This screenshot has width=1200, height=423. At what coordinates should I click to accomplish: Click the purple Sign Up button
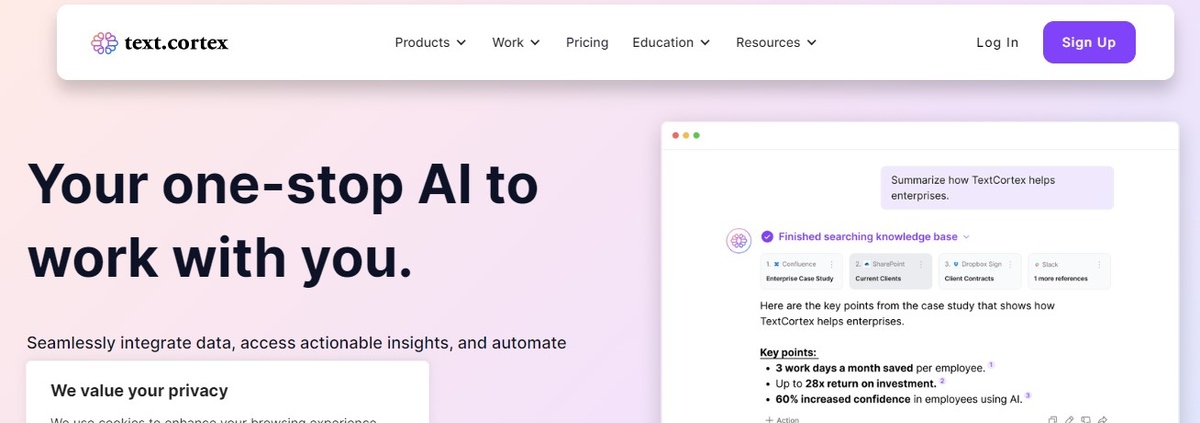(1089, 42)
